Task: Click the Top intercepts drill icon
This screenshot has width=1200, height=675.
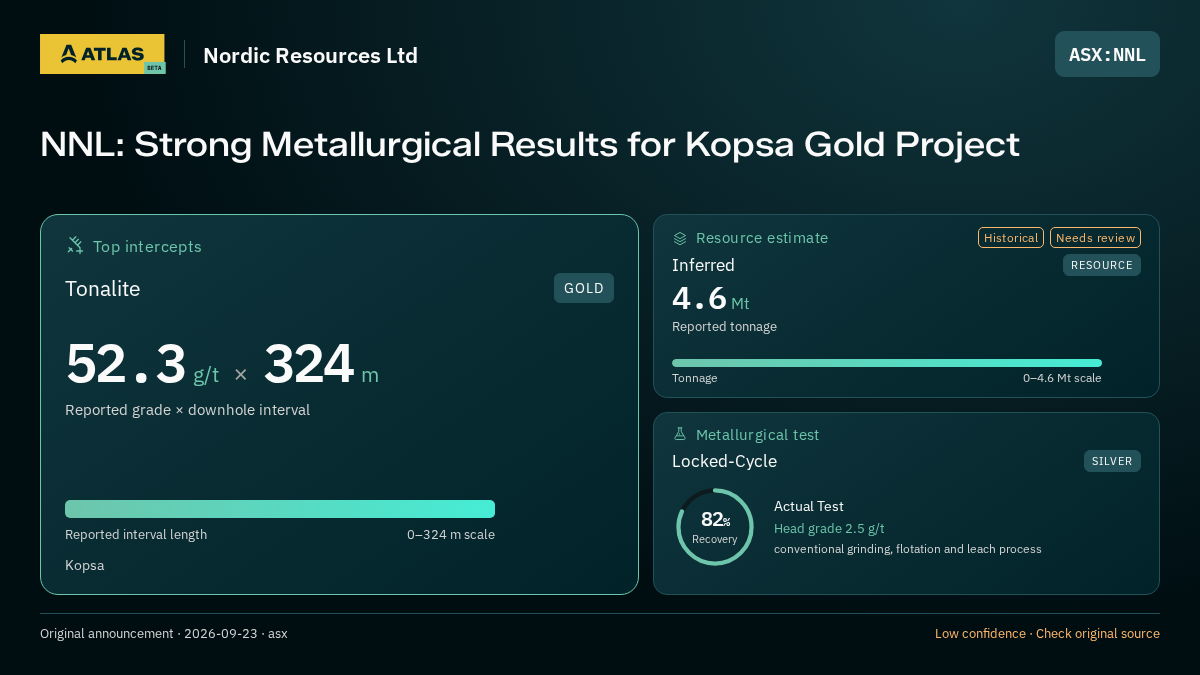Action: pyautogui.click(x=75, y=245)
